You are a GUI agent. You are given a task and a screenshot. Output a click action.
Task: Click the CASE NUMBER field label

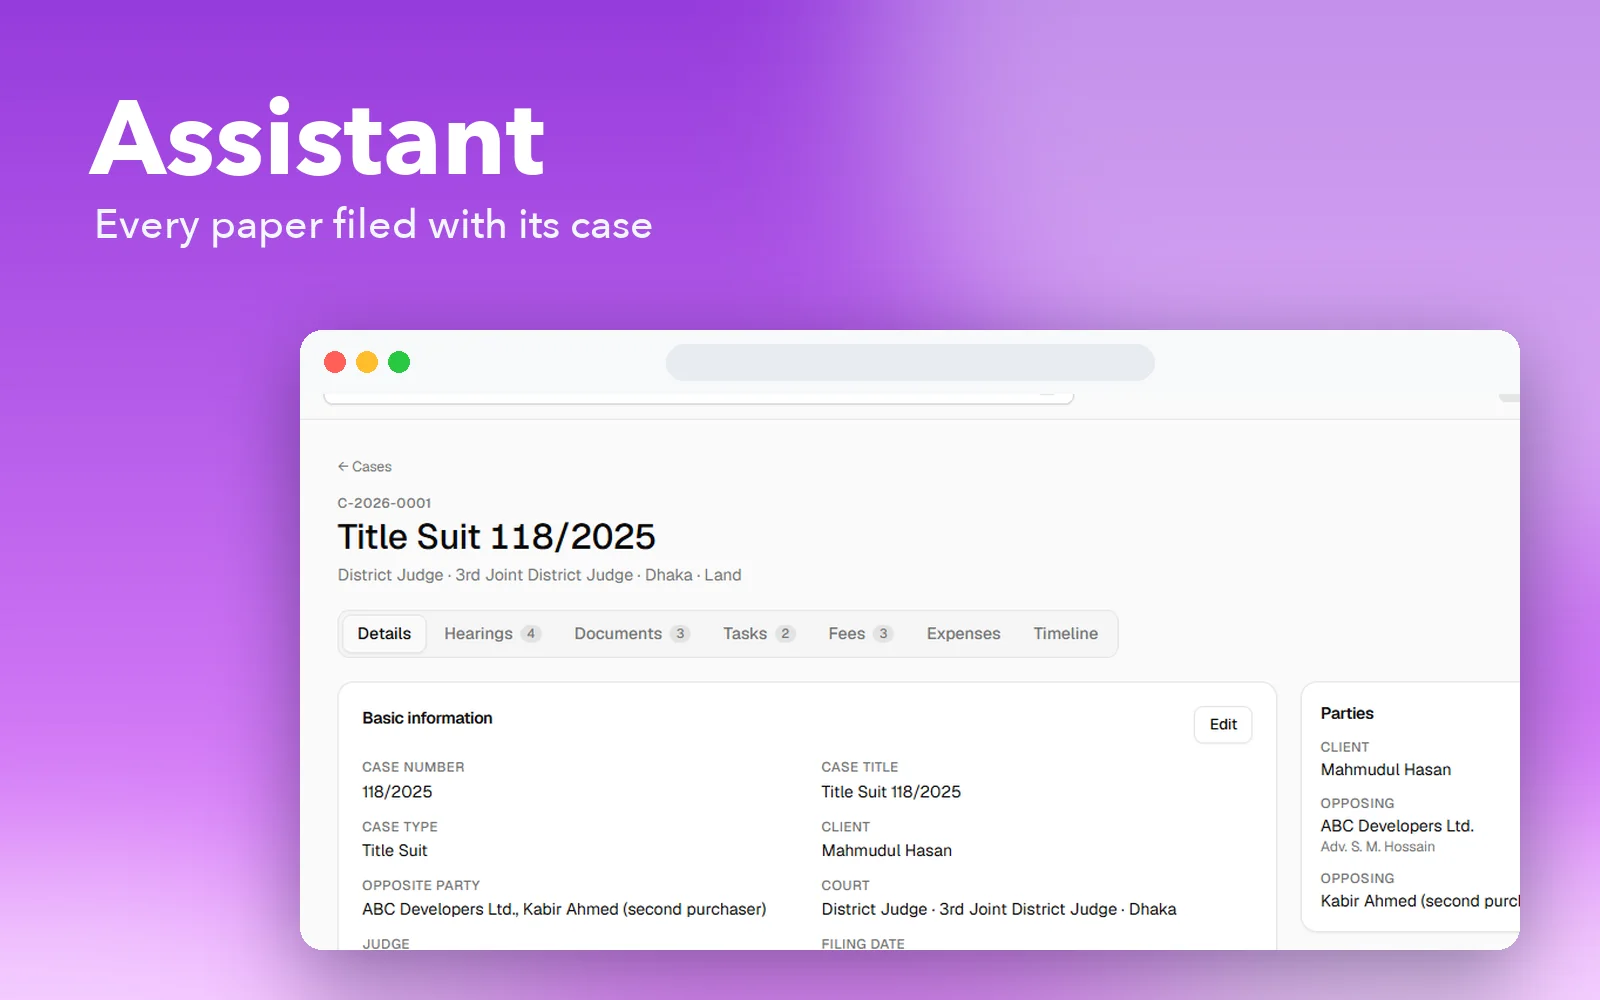[x=413, y=767]
